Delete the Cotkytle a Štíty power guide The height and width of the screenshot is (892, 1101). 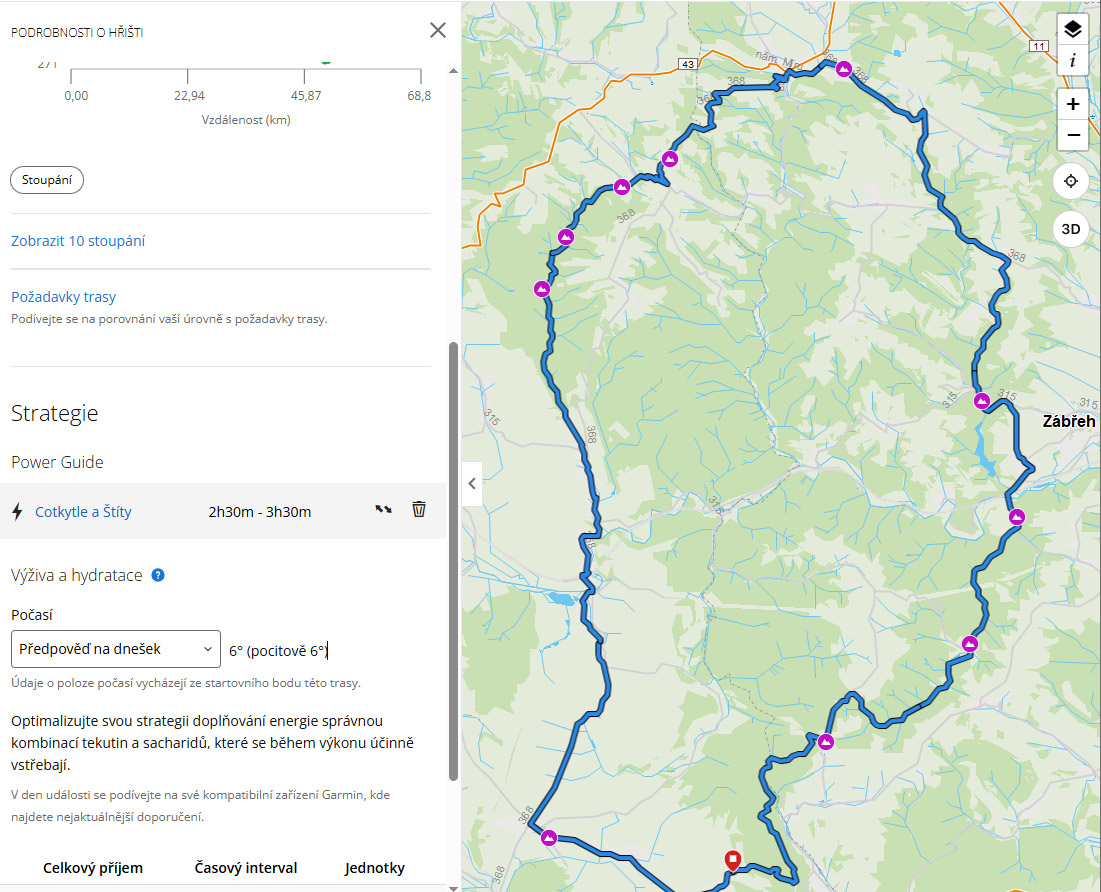[419, 510]
